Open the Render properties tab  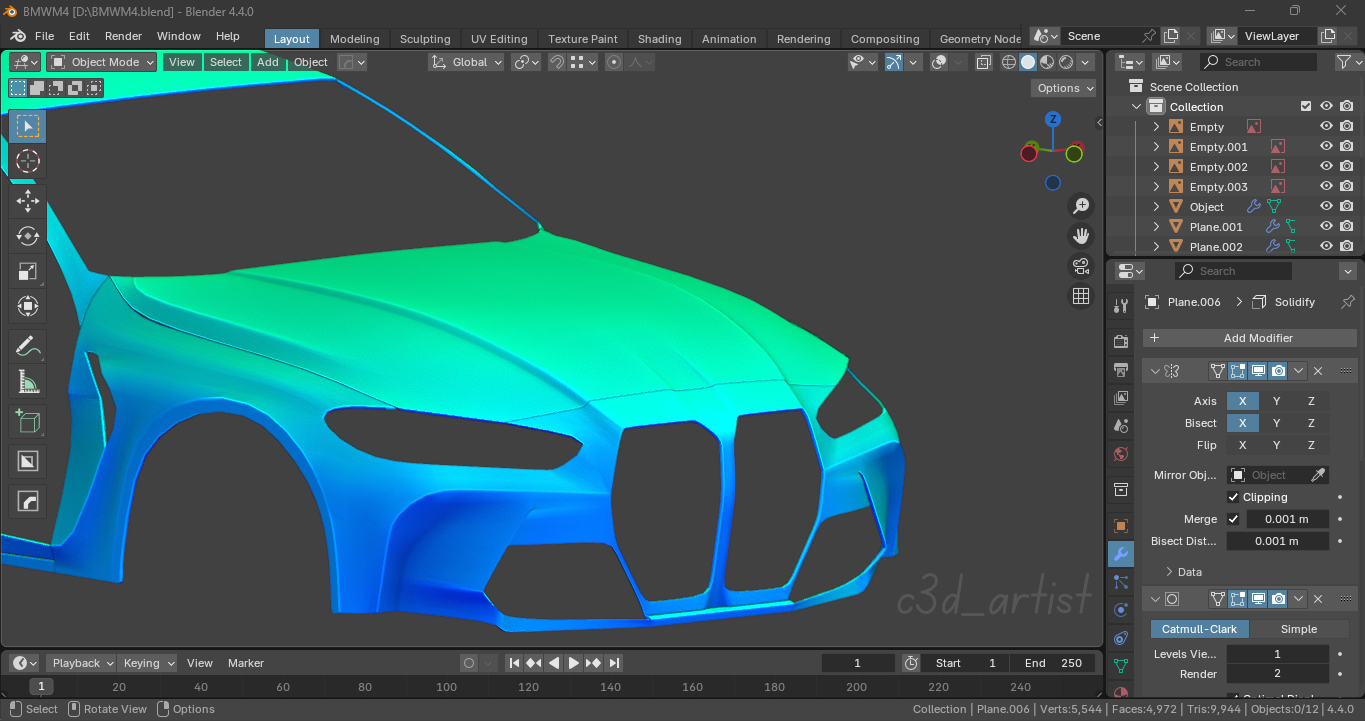click(x=1121, y=342)
